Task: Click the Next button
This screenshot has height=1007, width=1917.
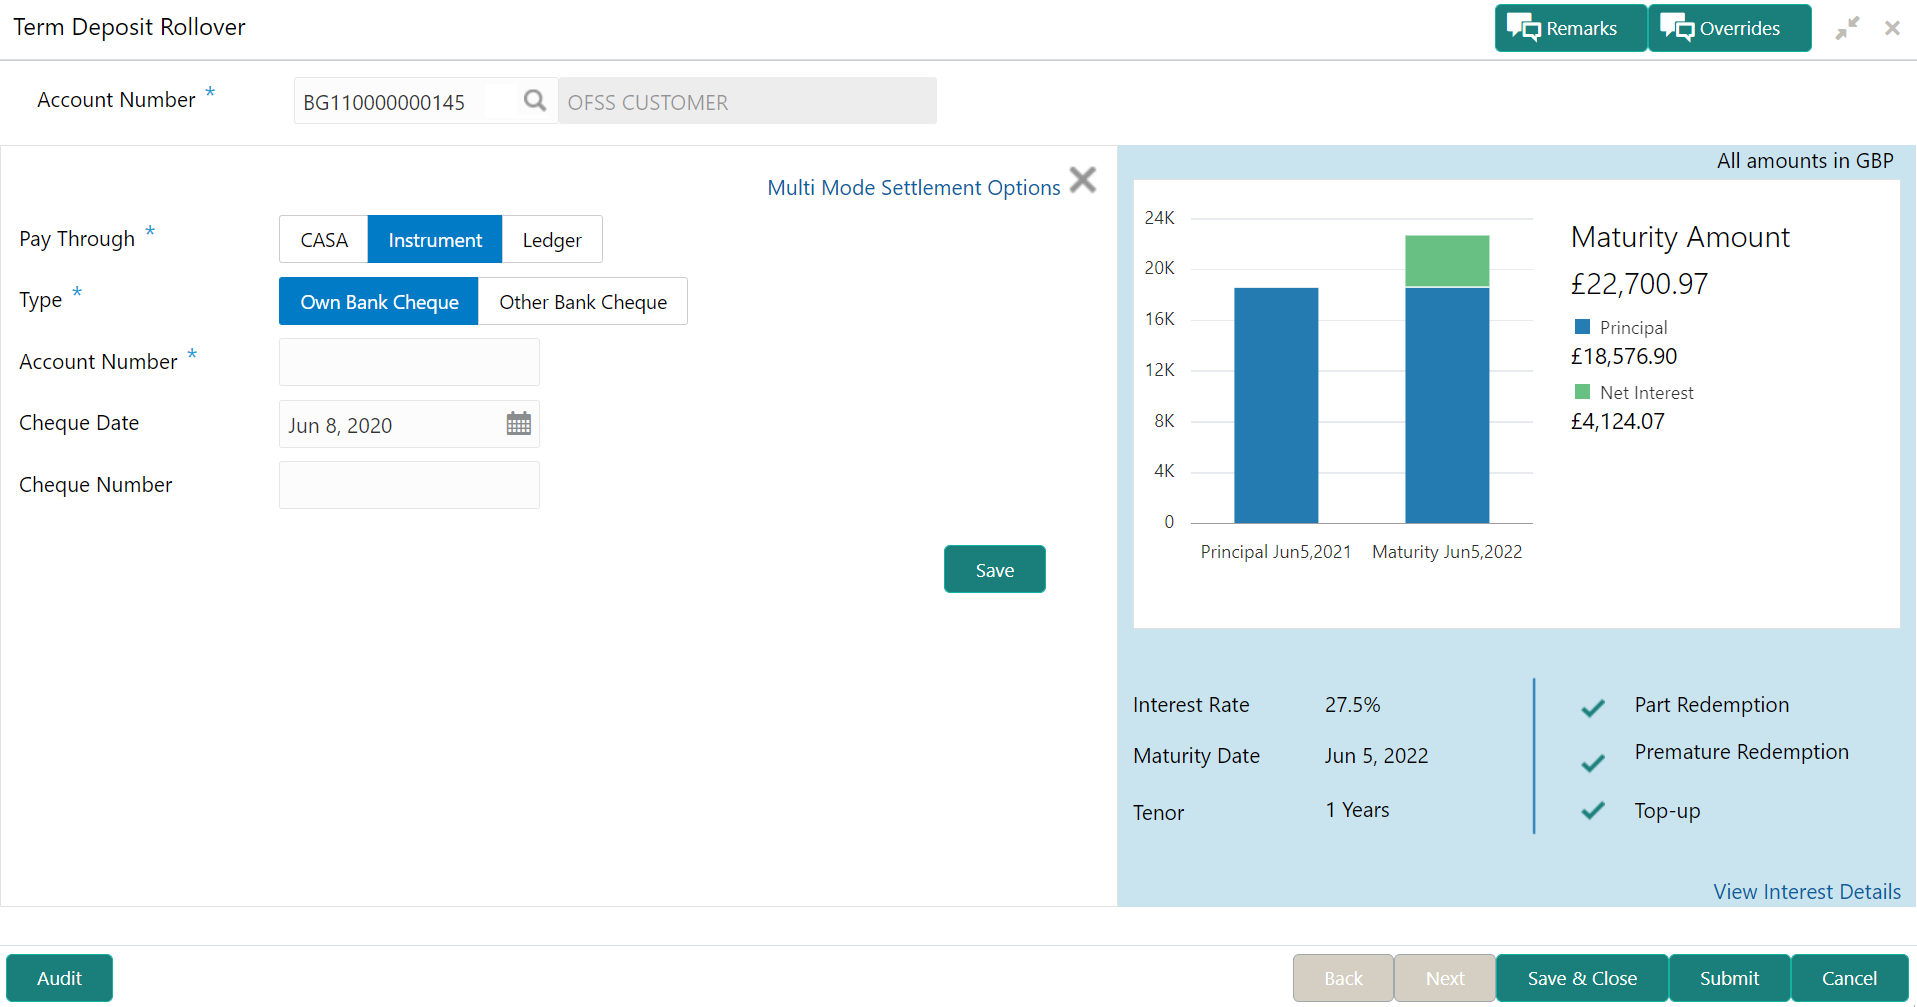Action: [1445, 978]
